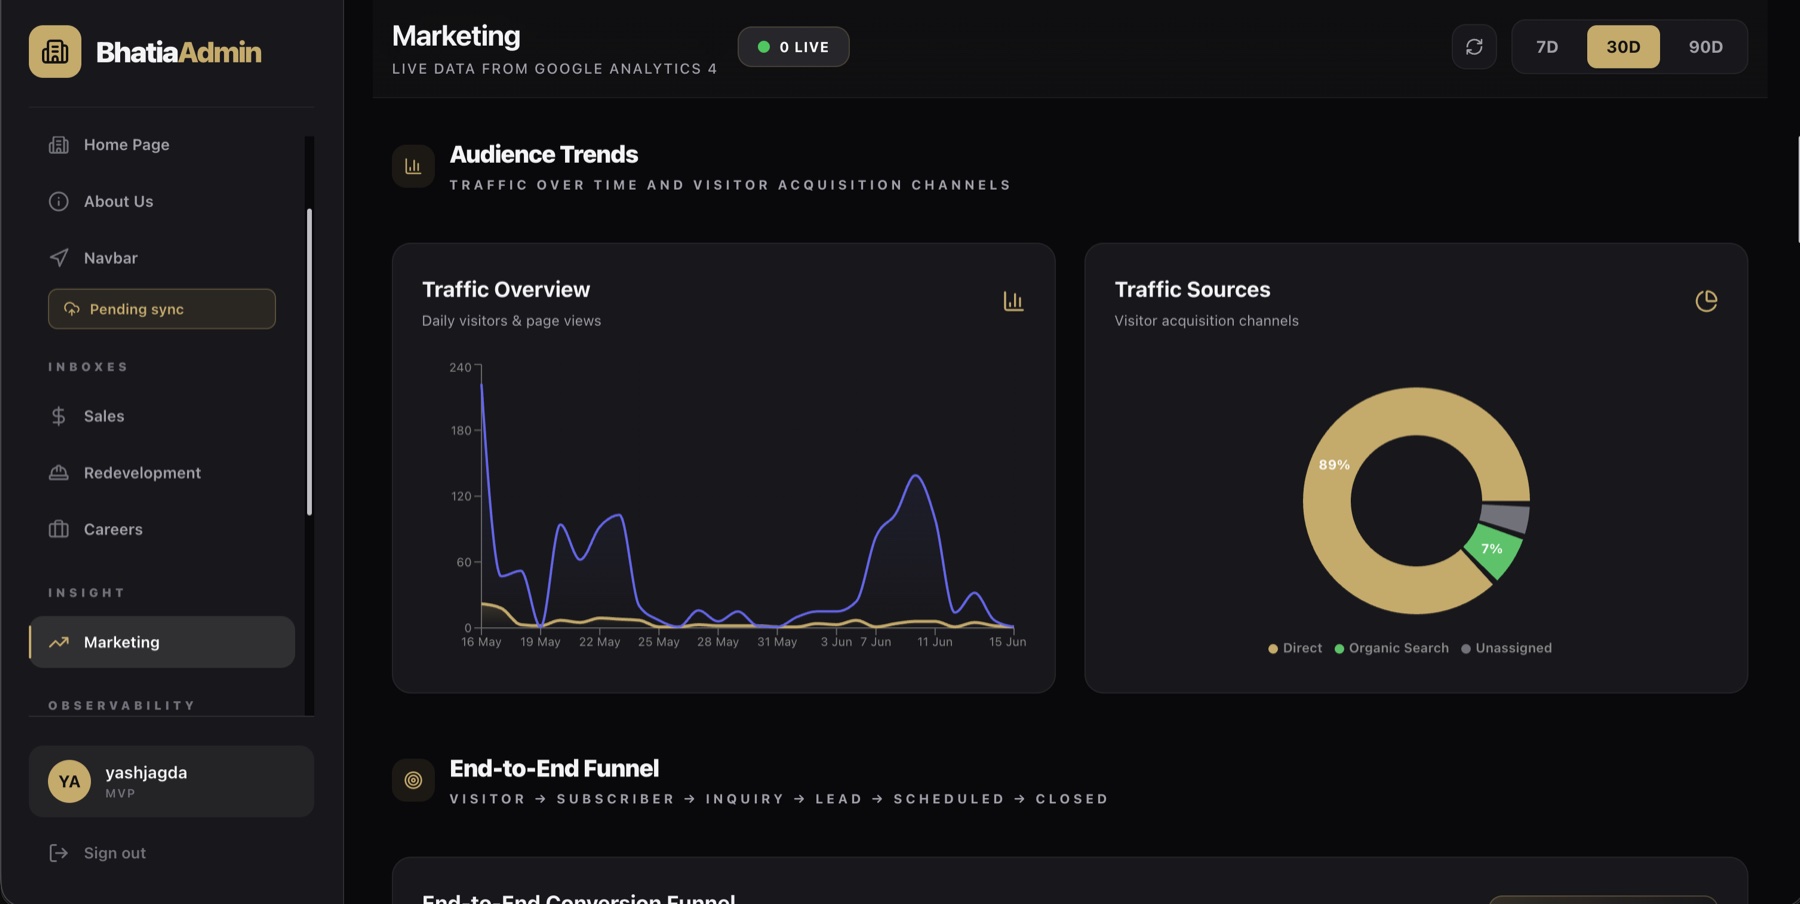Select the 30D time range
The width and height of the screenshot is (1800, 904).
coord(1623,47)
